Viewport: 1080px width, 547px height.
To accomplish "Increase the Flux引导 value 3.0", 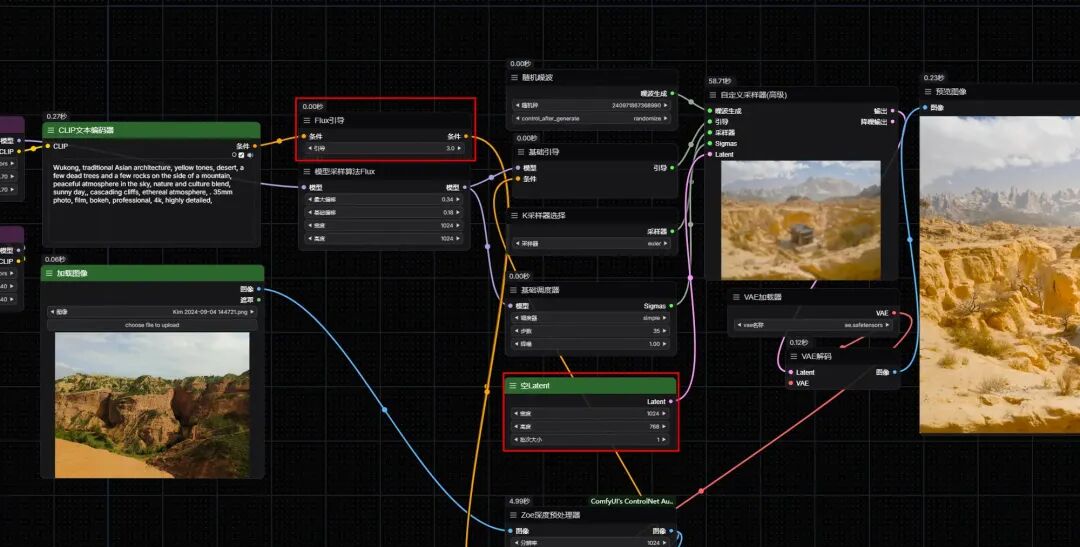I will (x=459, y=148).
